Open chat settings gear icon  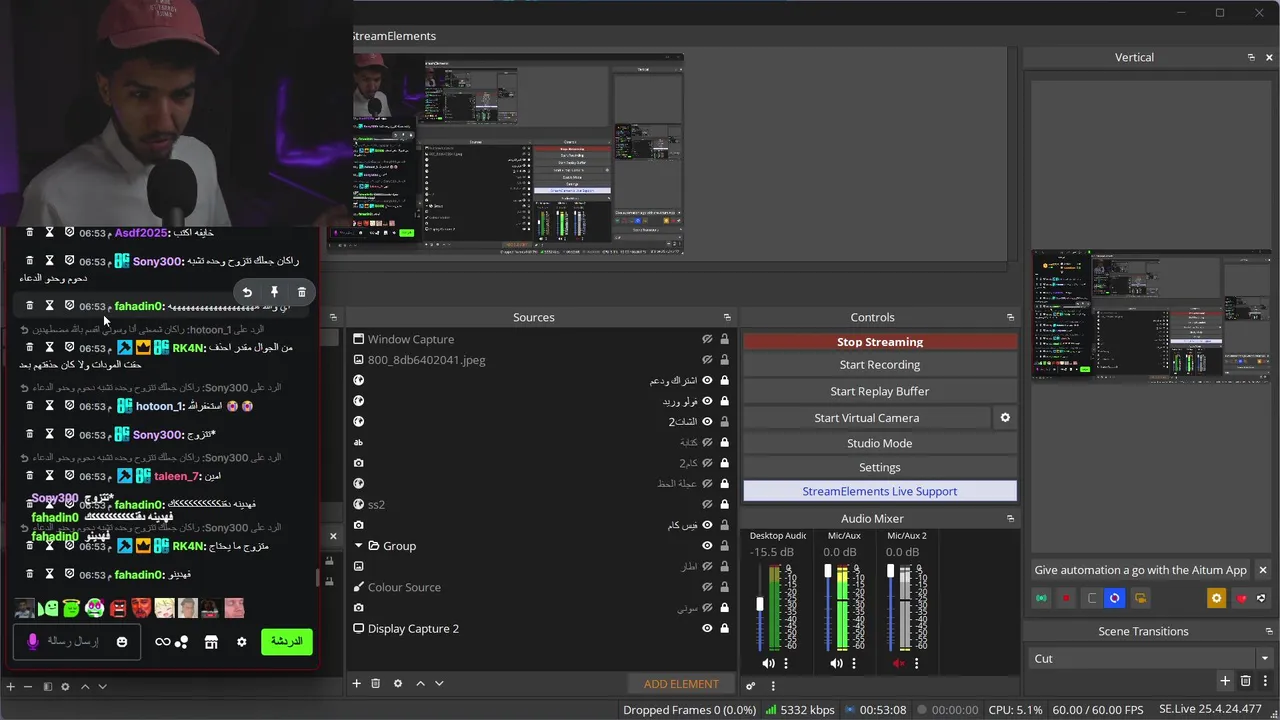point(241,642)
